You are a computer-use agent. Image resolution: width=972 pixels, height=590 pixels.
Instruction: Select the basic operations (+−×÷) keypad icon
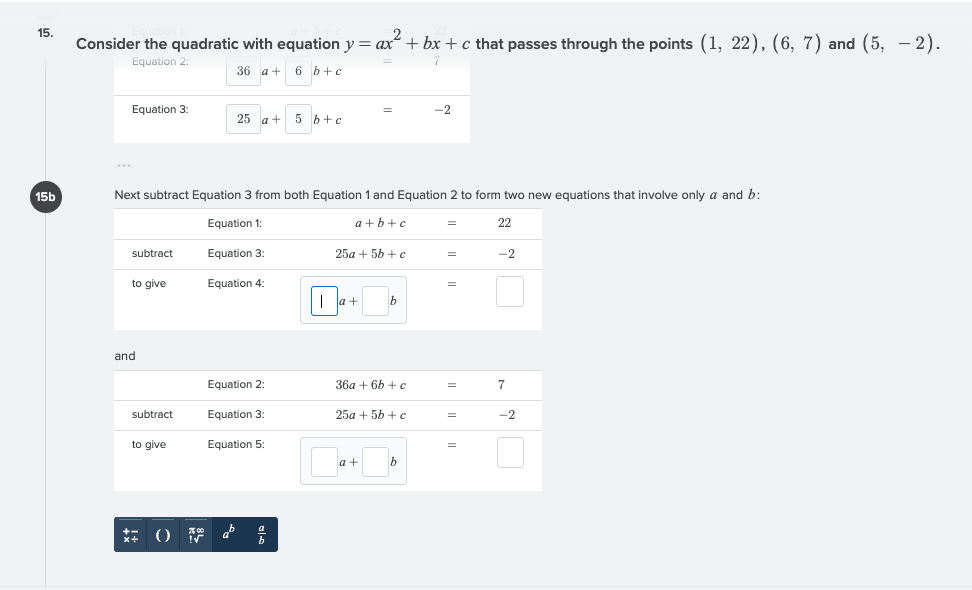tap(131, 535)
